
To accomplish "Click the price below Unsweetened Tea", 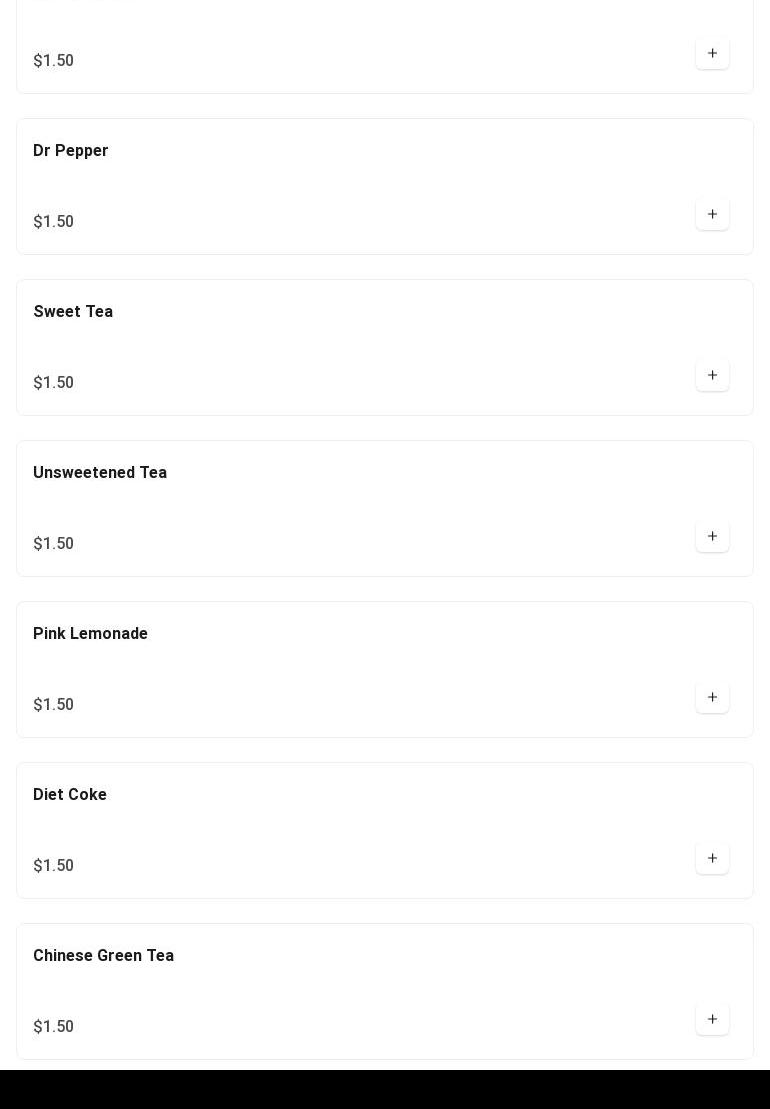I will click(x=53, y=544).
